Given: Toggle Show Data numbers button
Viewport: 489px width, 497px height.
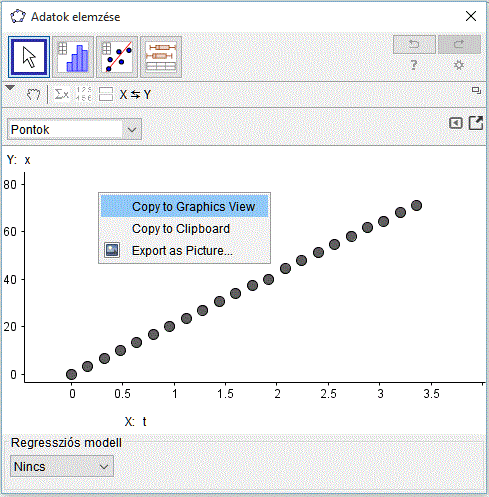Looking at the screenshot, I should [x=84, y=95].
